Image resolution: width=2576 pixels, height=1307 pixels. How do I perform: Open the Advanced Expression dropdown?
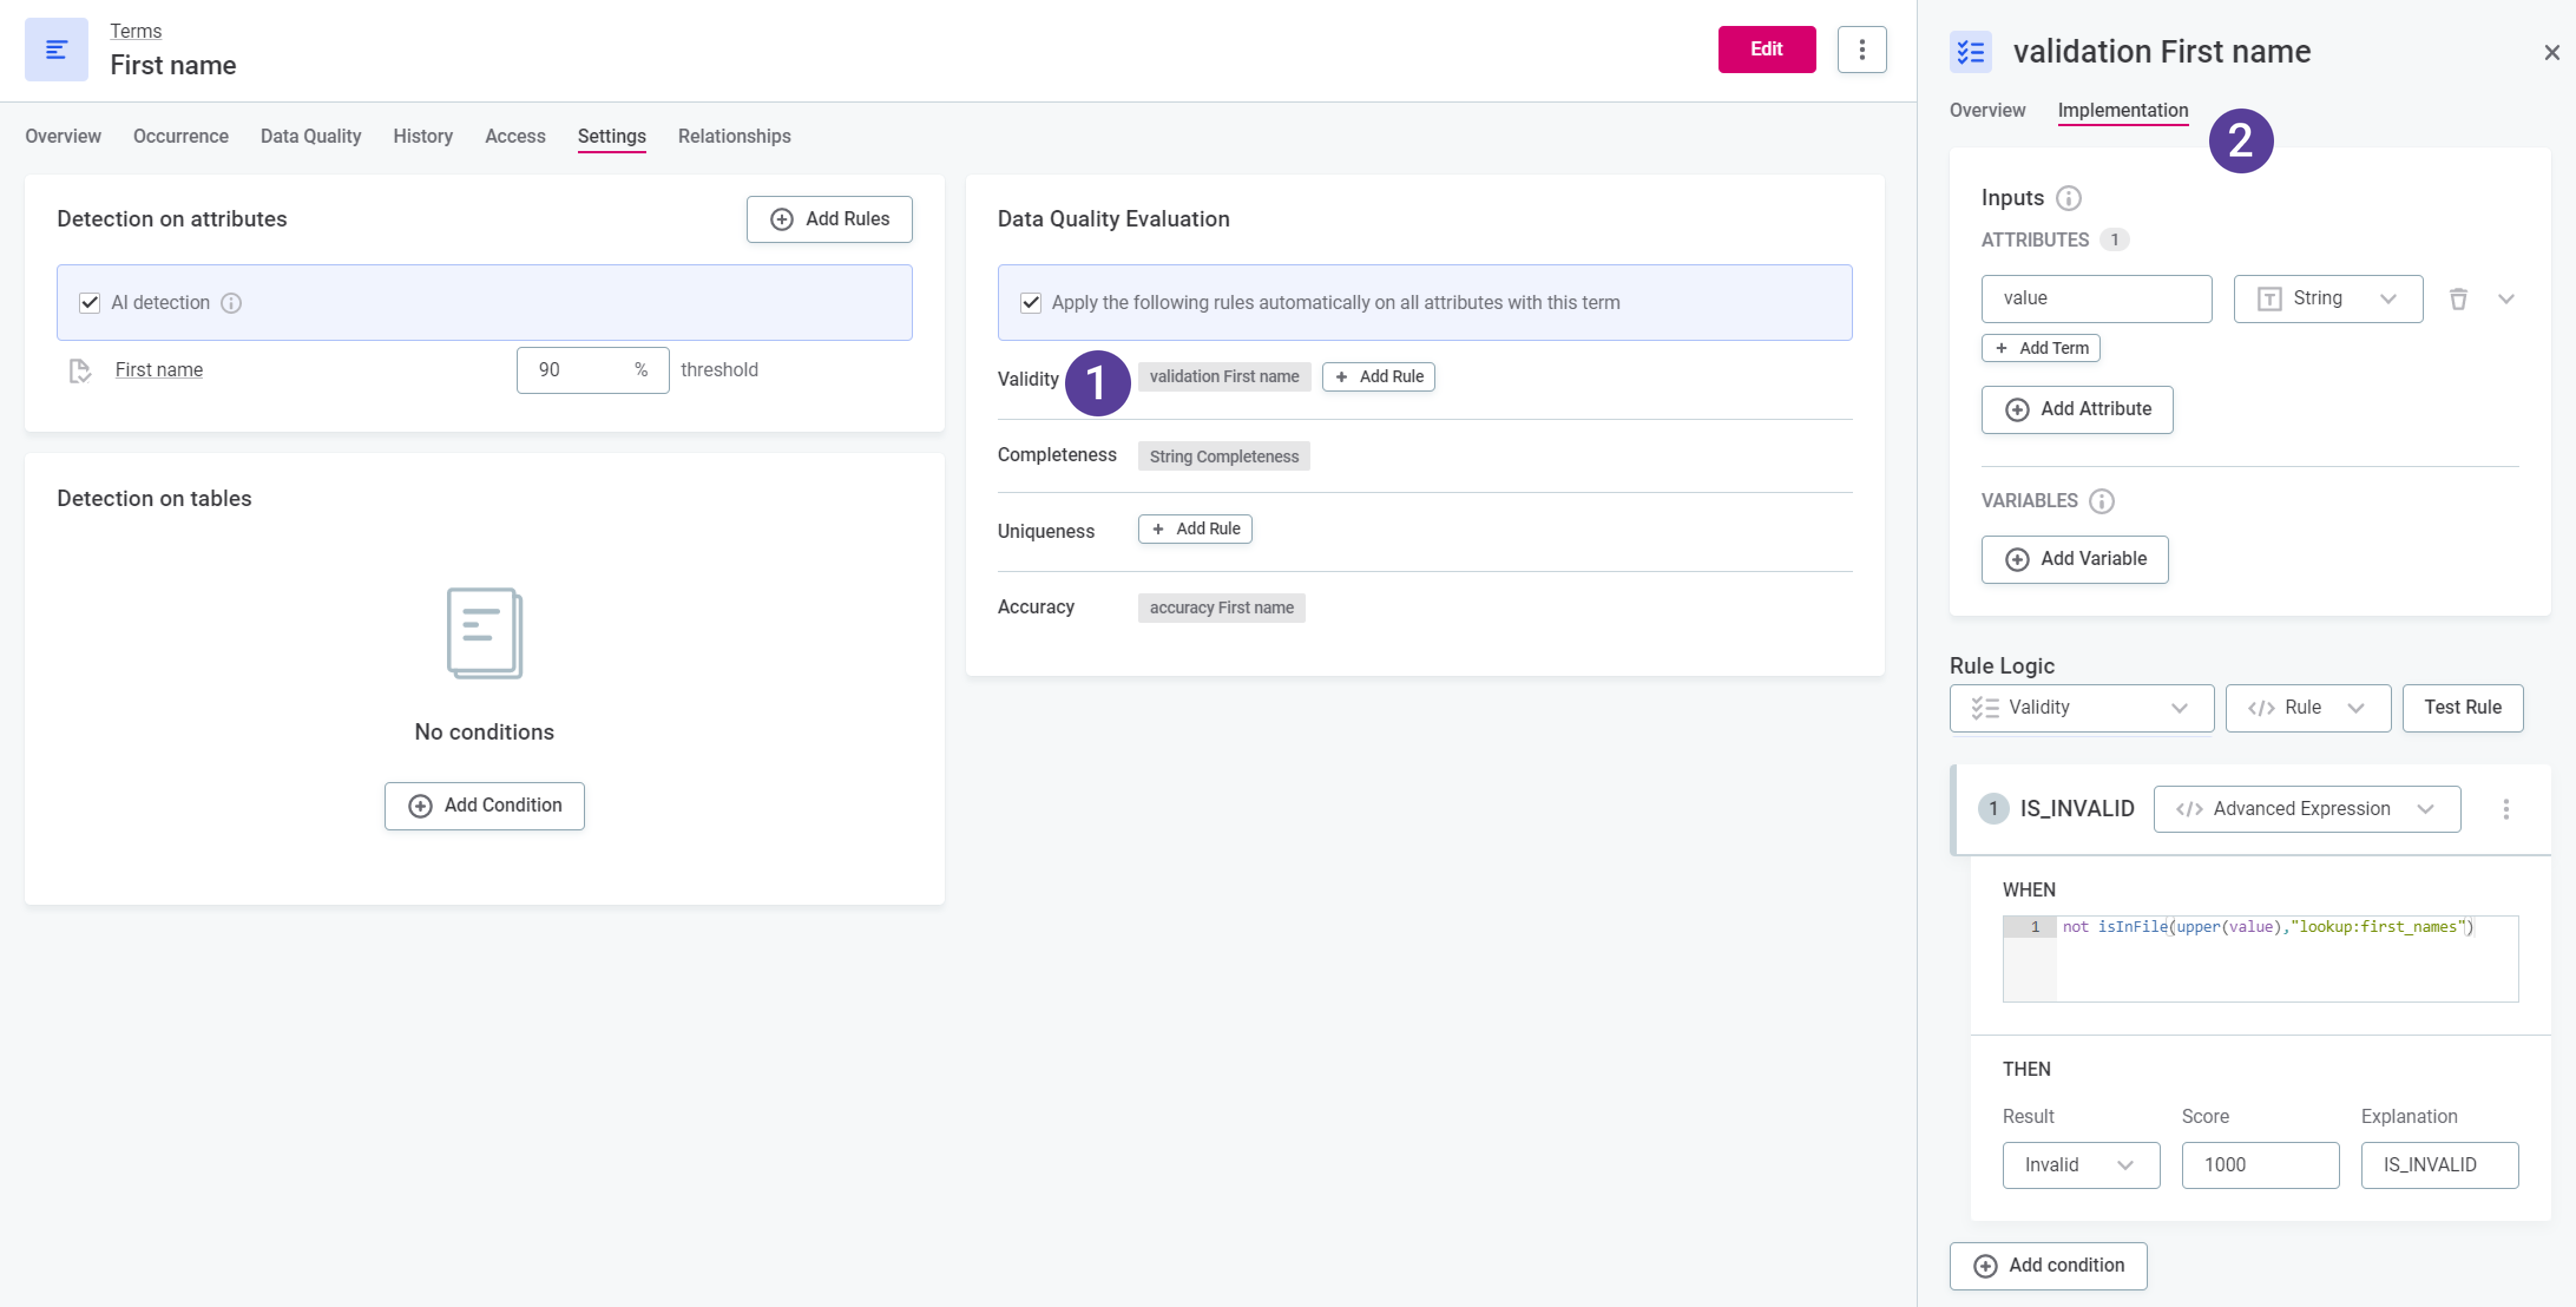point(2306,809)
